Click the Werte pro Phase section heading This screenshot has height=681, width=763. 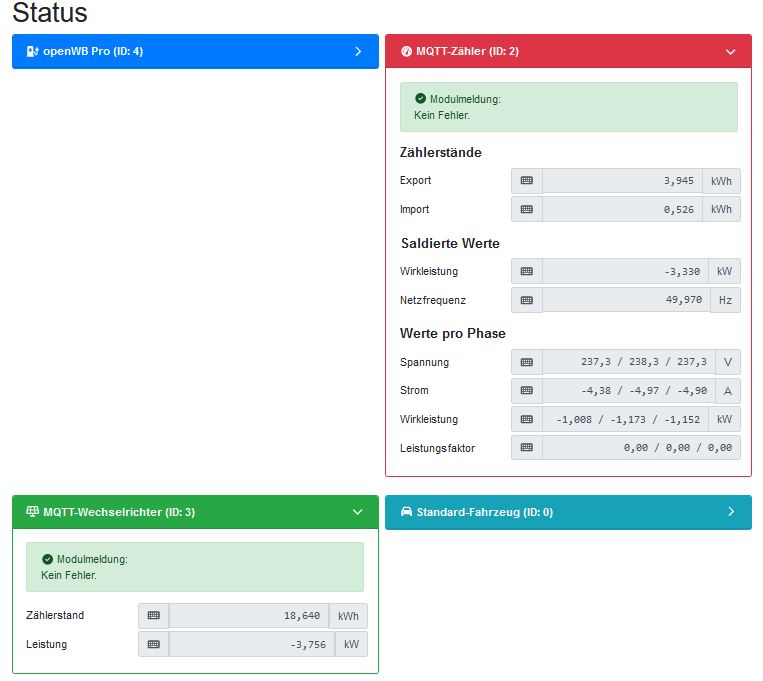click(x=453, y=333)
